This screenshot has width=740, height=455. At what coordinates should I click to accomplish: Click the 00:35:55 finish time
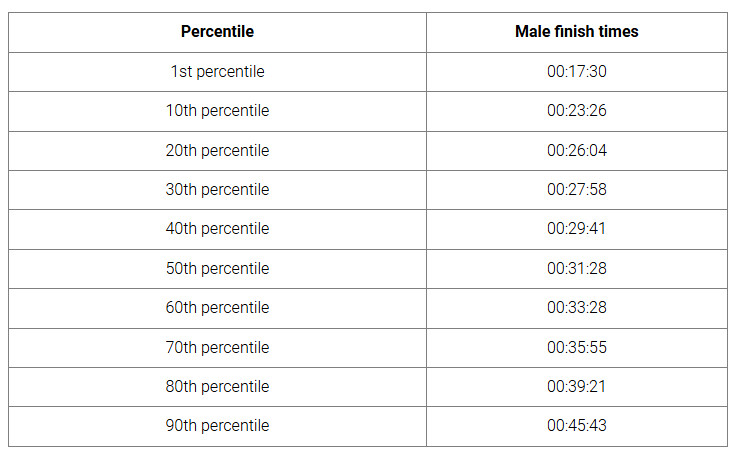click(x=576, y=347)
